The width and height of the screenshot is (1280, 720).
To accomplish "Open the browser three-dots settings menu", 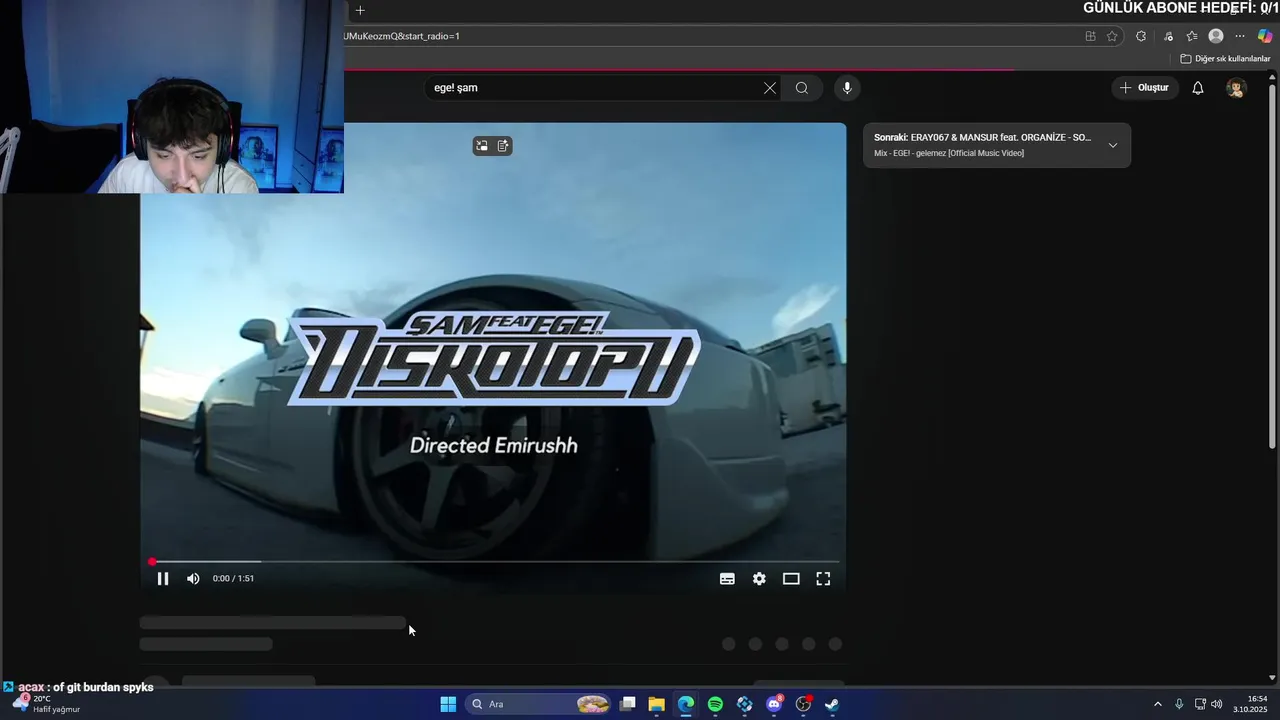I will coord(1240,36).
